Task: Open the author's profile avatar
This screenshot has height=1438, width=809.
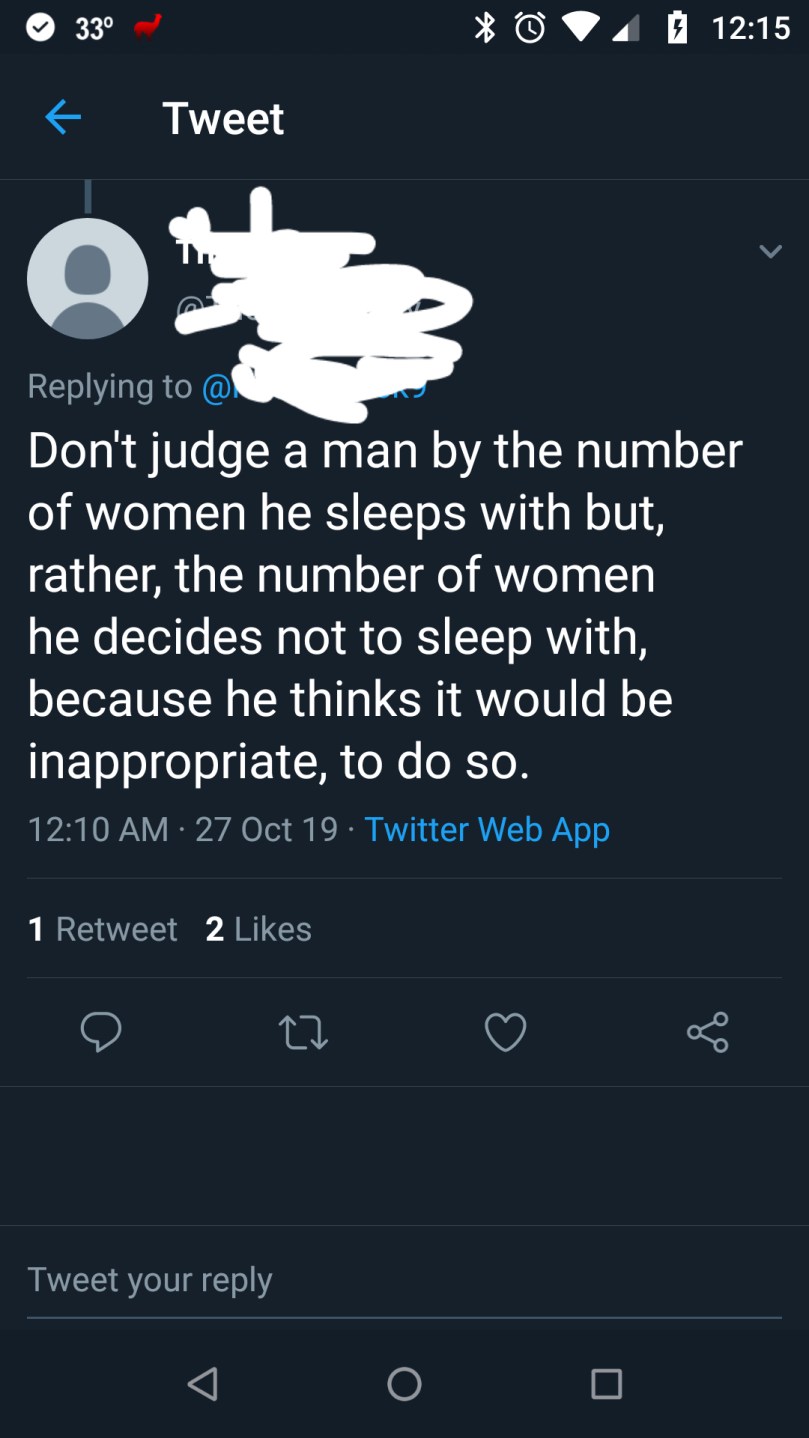Action: (88, 278)
